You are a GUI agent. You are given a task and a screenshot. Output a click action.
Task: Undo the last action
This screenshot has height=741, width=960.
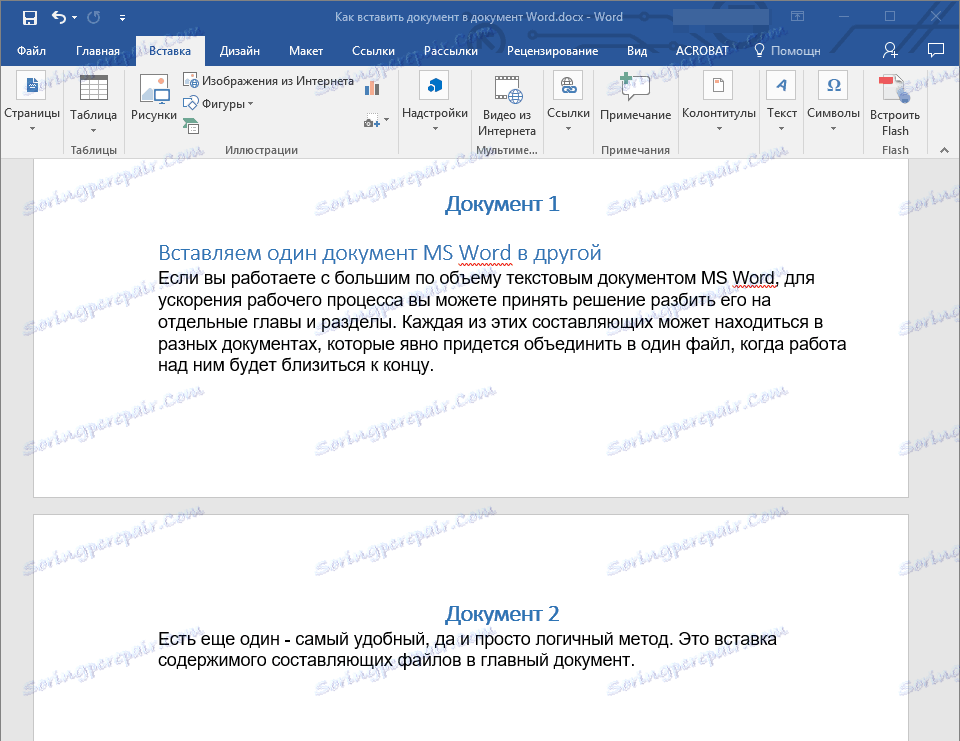click(x=59, y=18)
